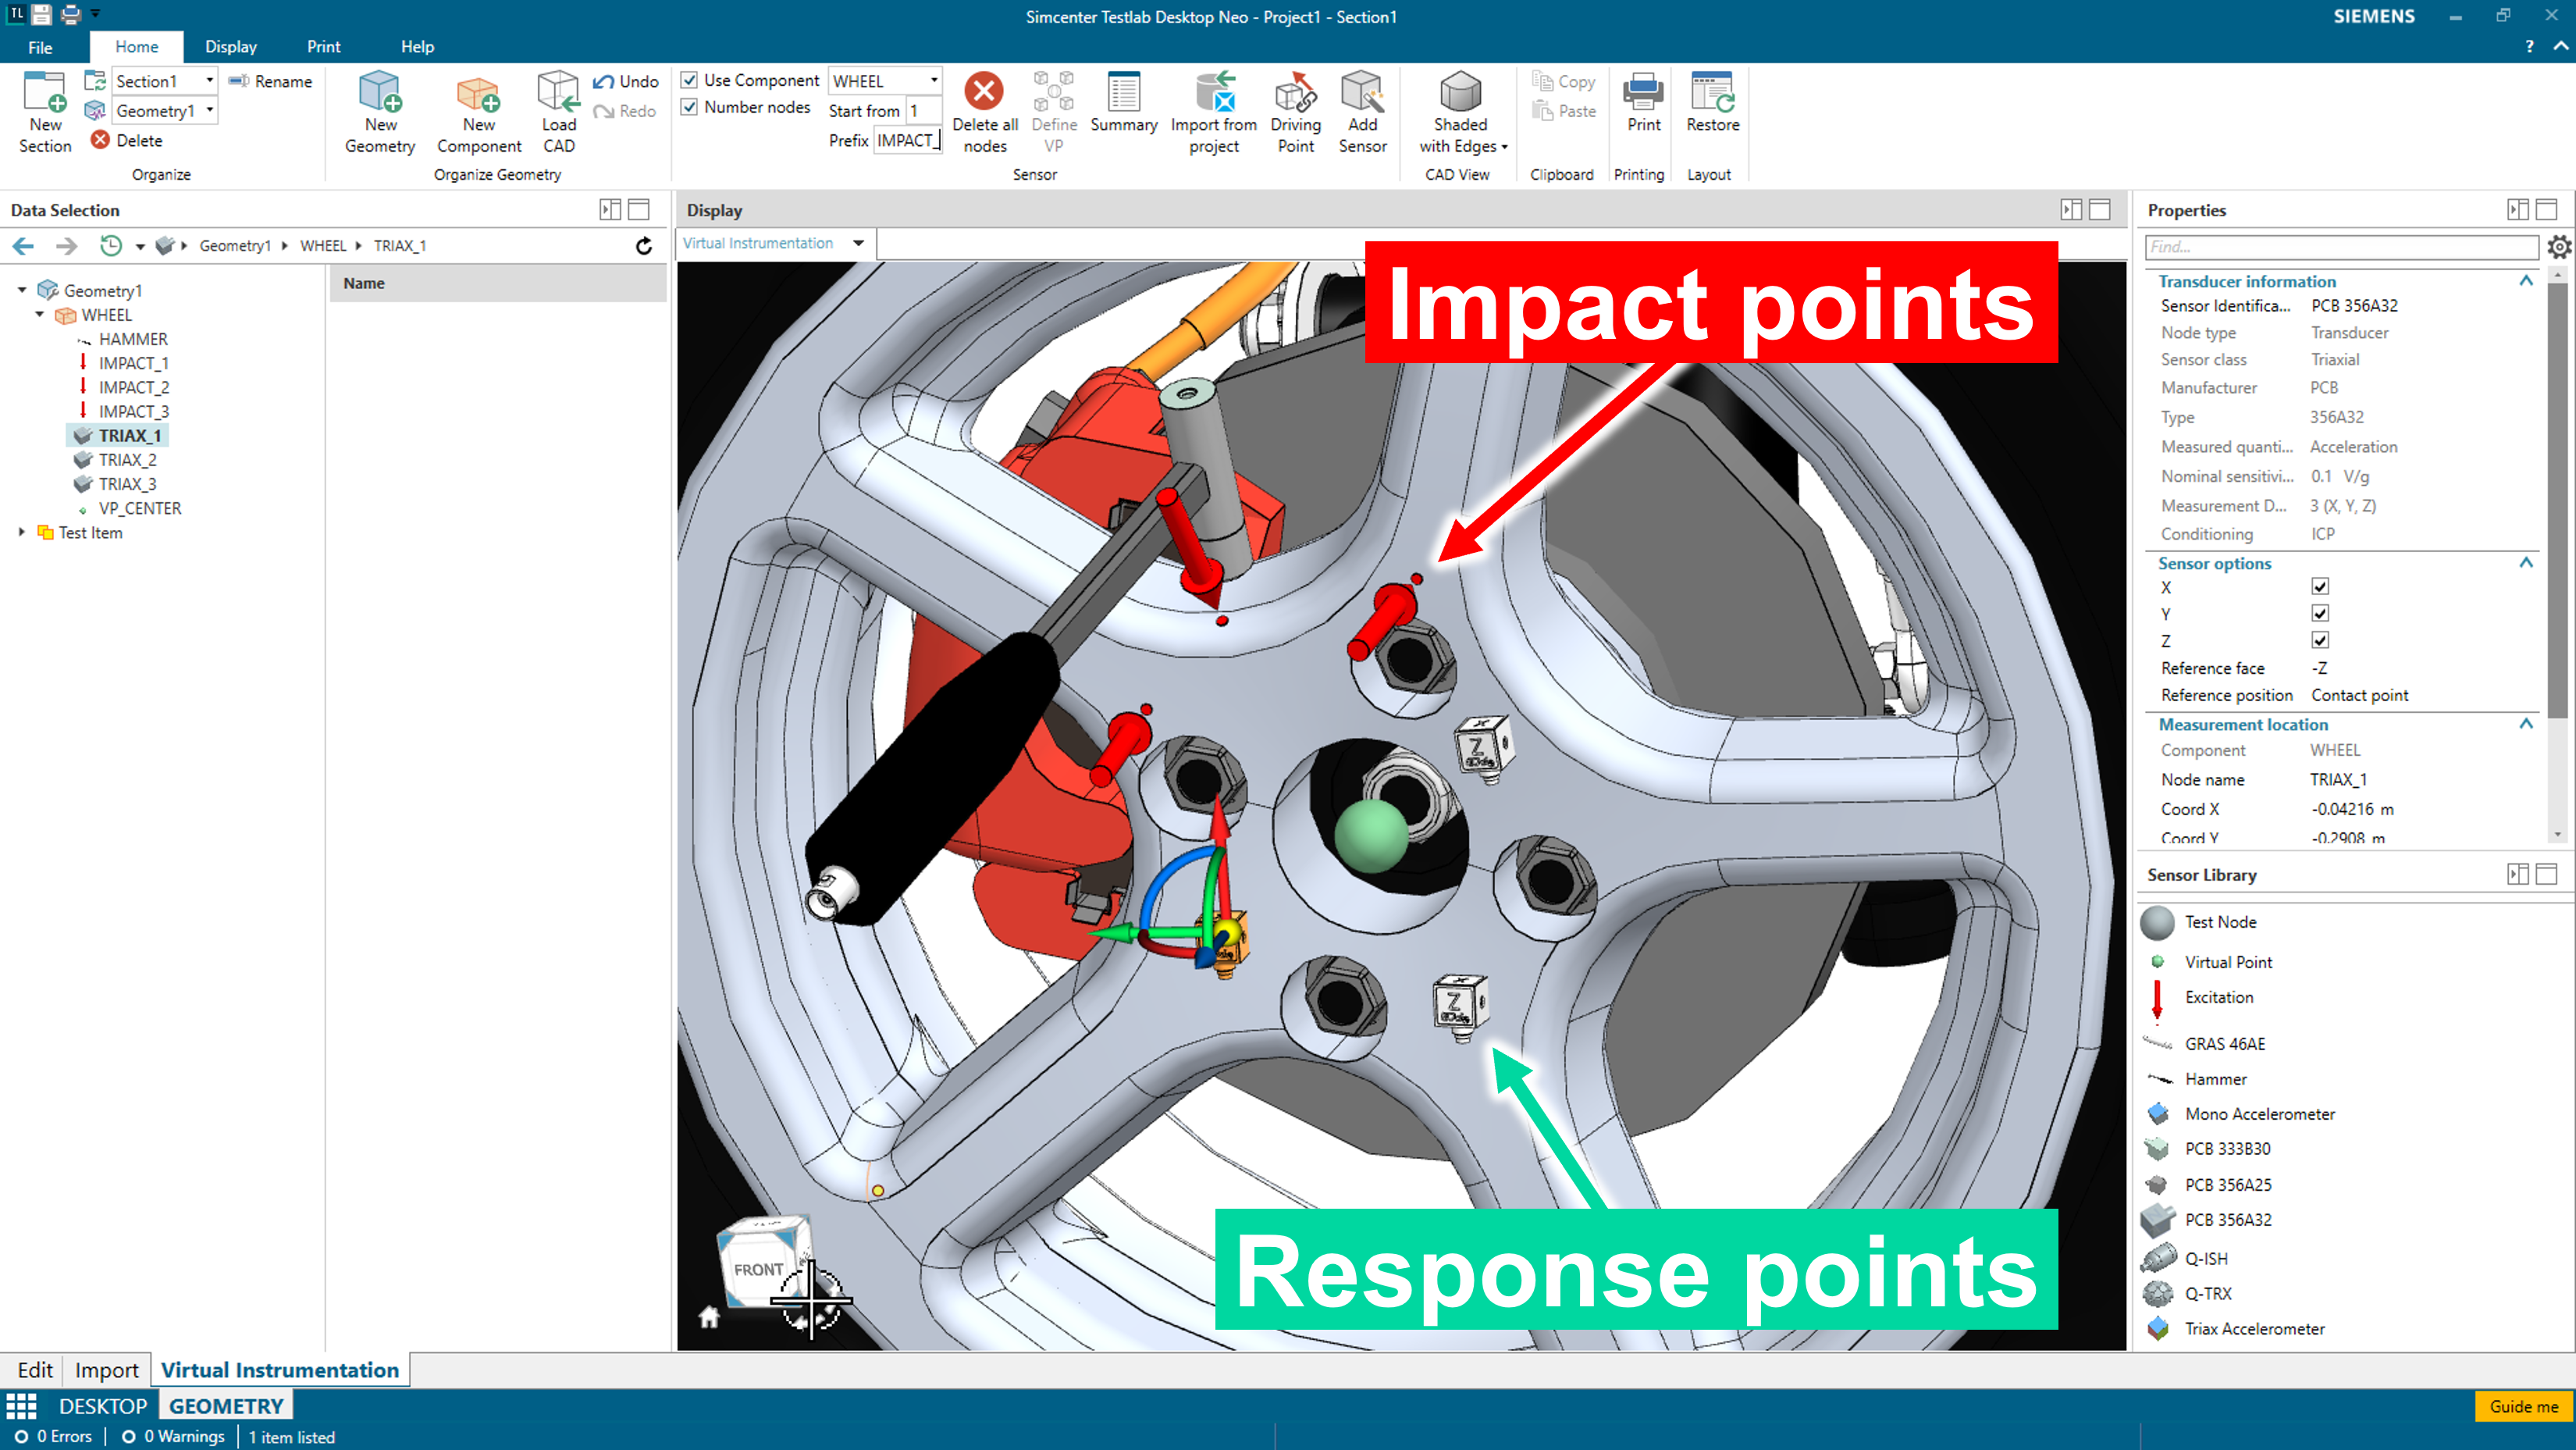Click the Load CAD icon

(558, 93)
